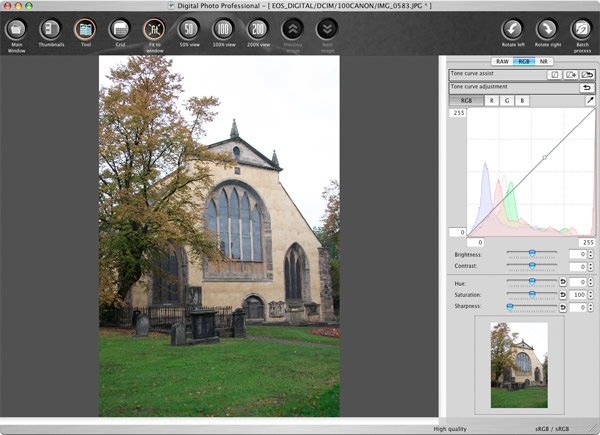
Task: Click the Tone curve assist revert button
Action: [587, 75]
